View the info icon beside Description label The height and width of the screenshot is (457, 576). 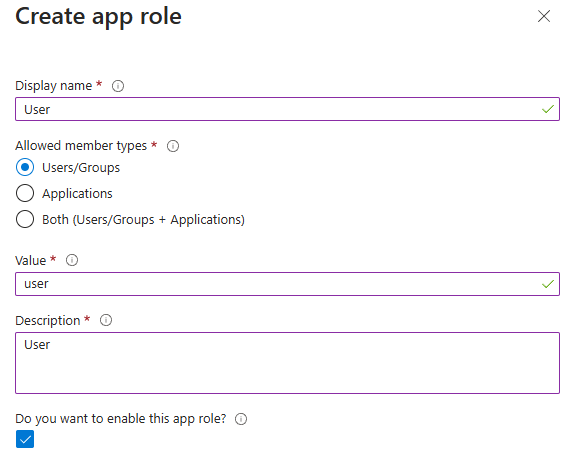106,320
